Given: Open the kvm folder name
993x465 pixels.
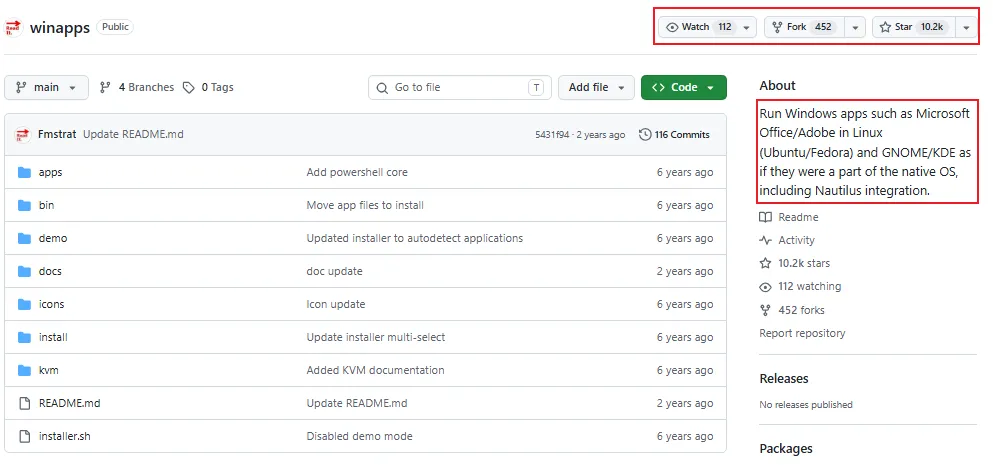Looking at the screenshot, I should tap(49, 370).
